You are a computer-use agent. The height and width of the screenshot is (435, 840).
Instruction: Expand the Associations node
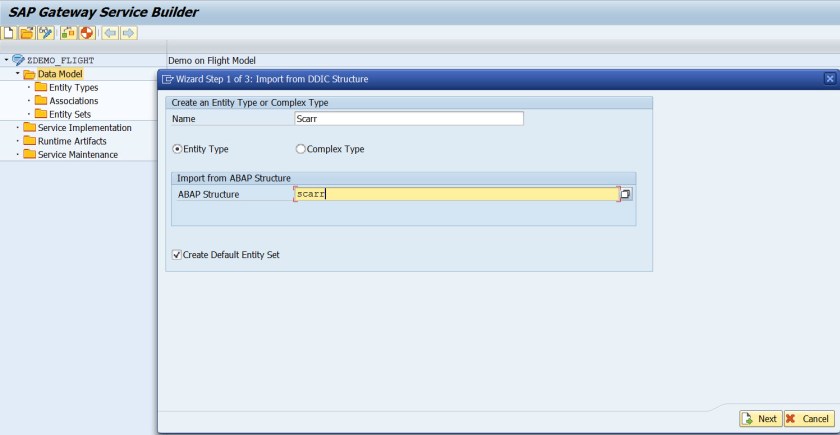coord(29,101)
